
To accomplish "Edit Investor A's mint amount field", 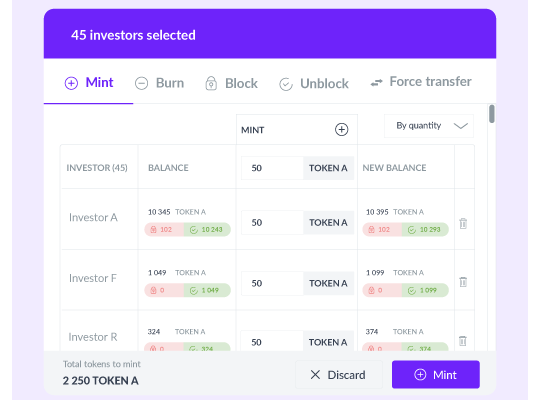I will pos(272,223).
